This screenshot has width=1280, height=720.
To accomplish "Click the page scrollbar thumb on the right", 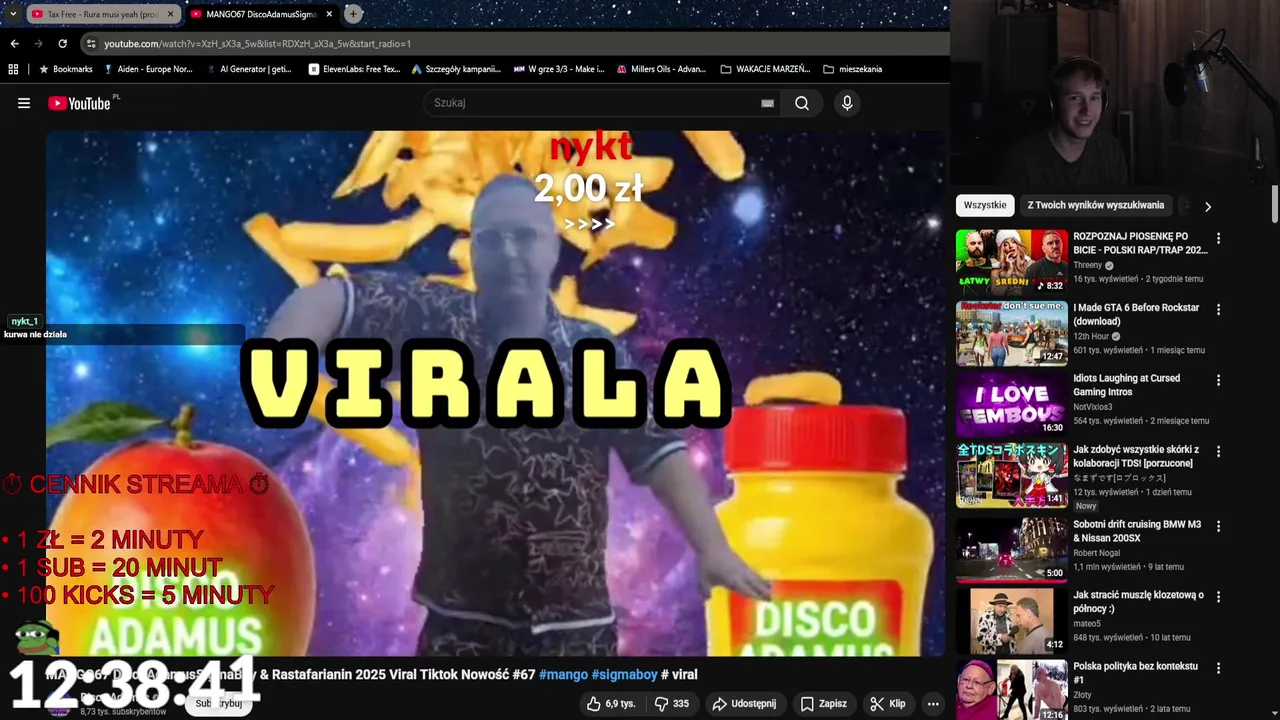I will 1275,204.
